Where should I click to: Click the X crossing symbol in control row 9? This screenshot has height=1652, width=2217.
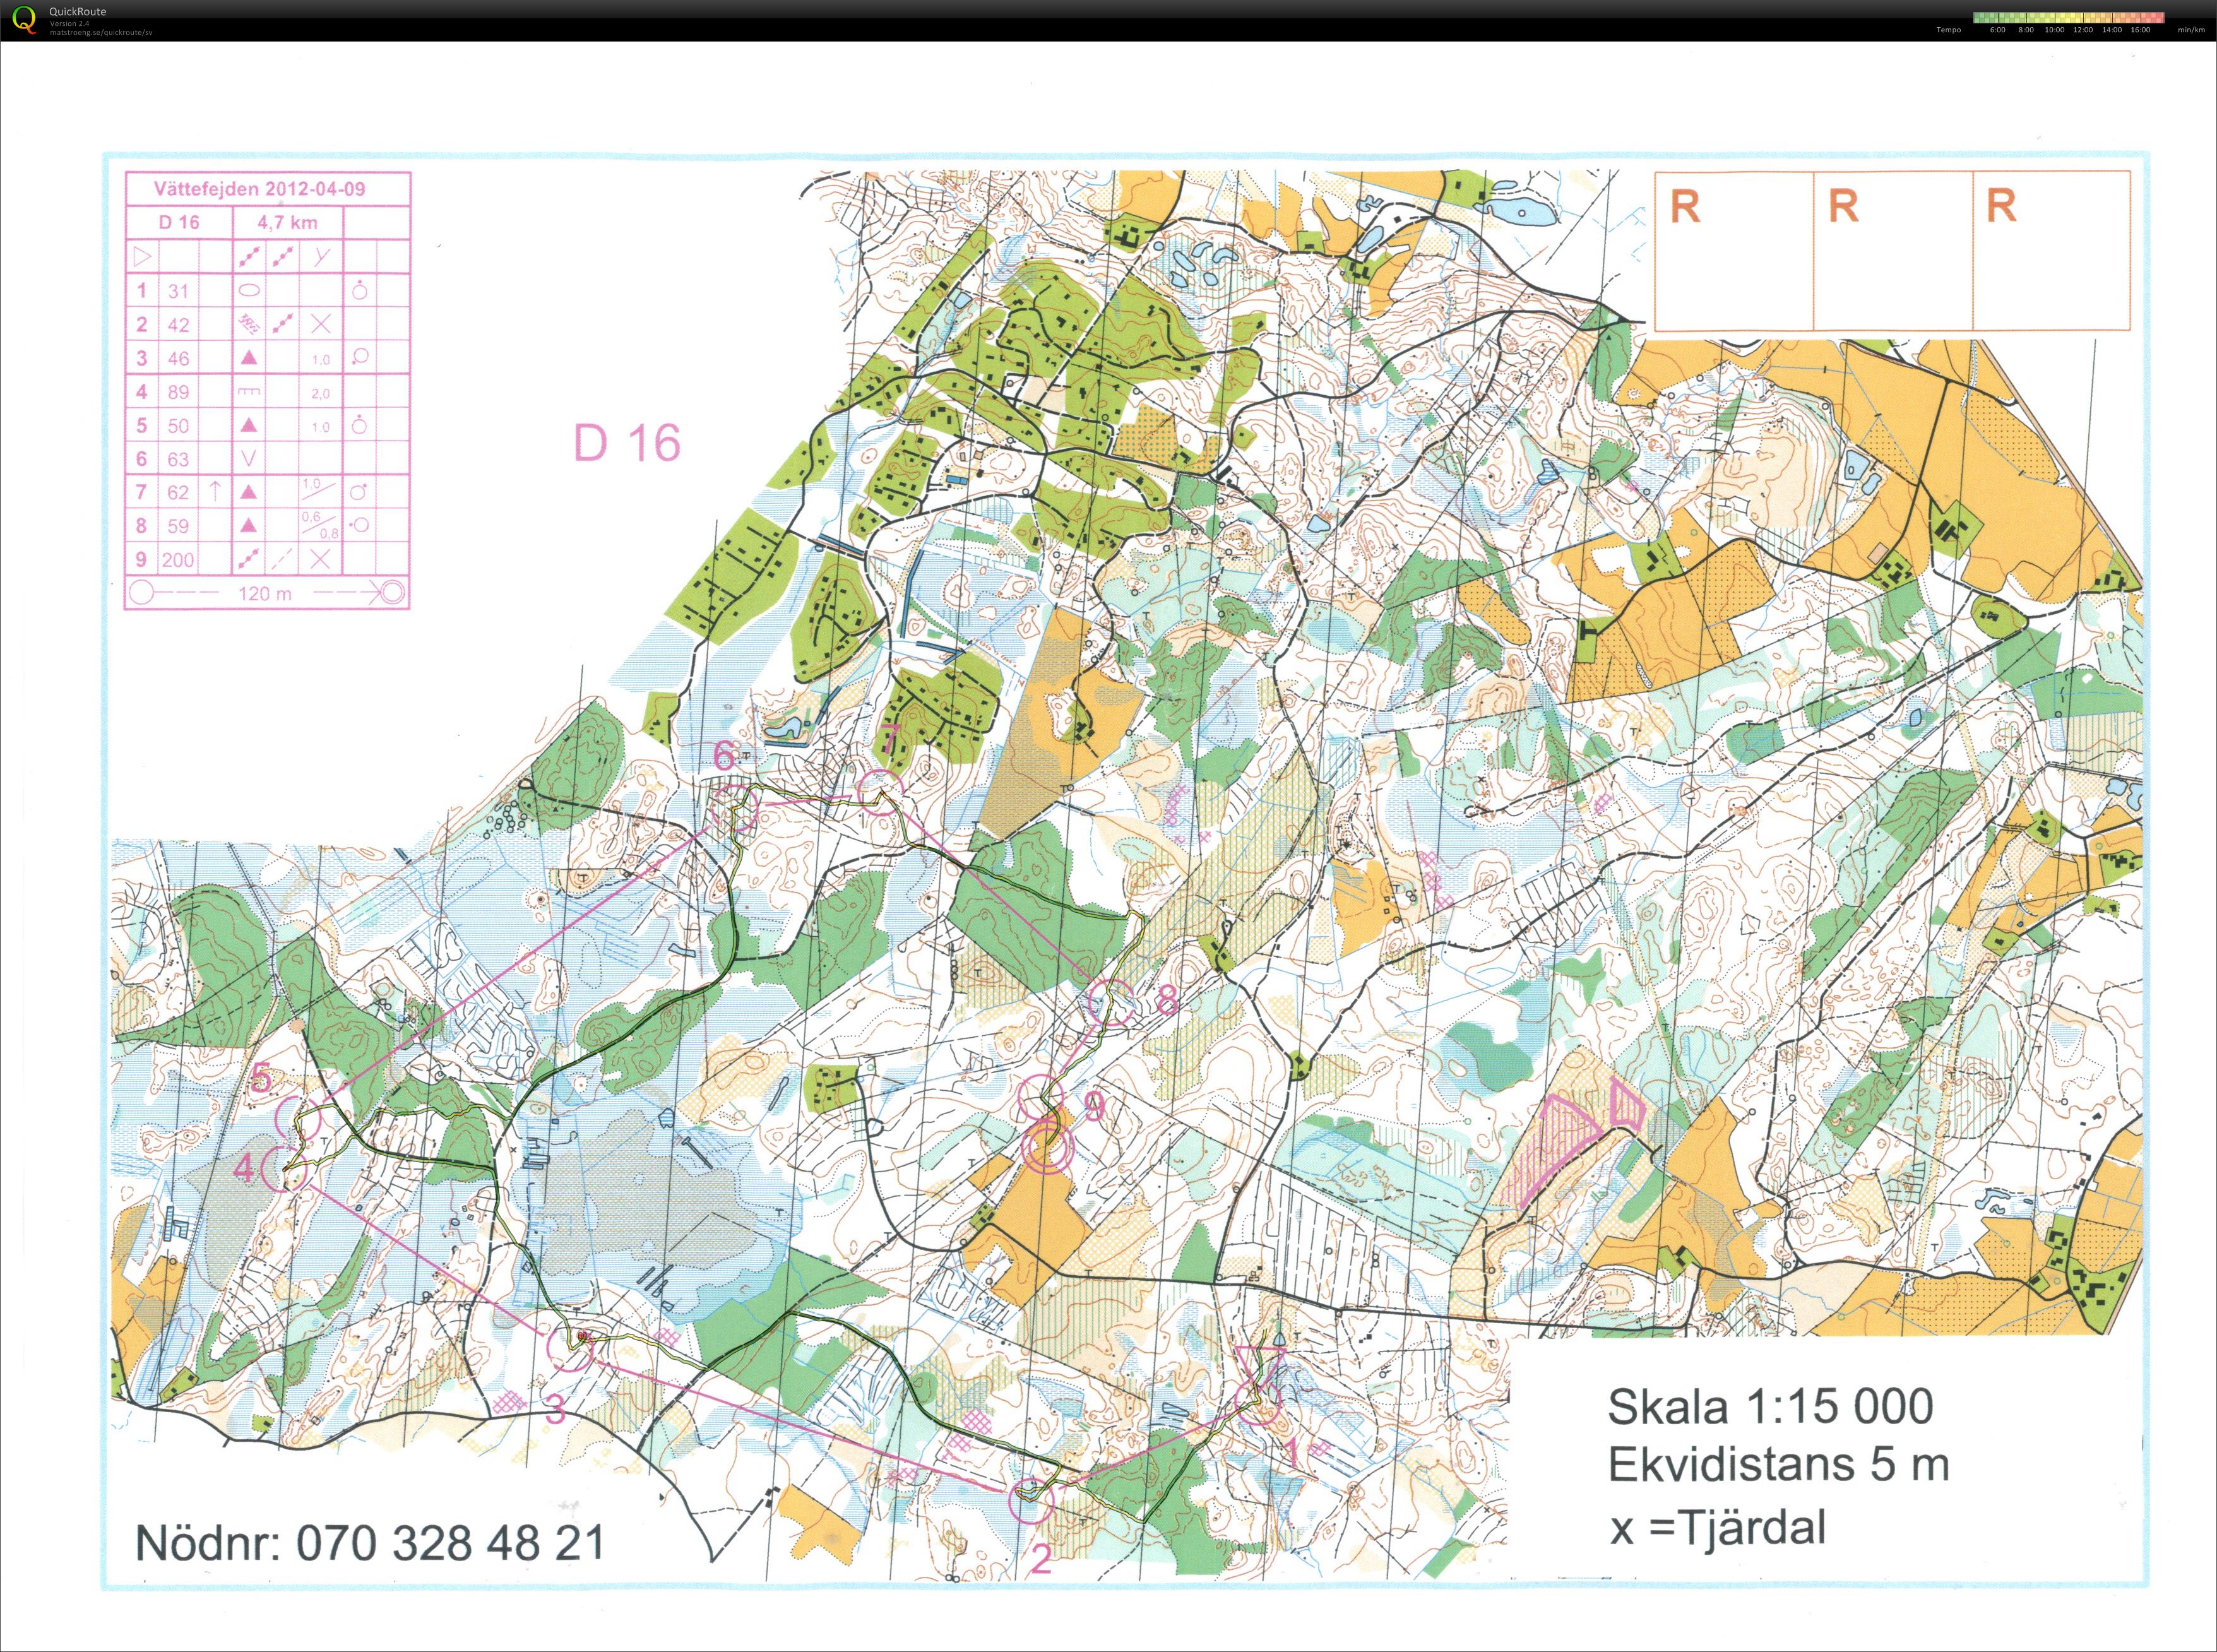(320, 559)
